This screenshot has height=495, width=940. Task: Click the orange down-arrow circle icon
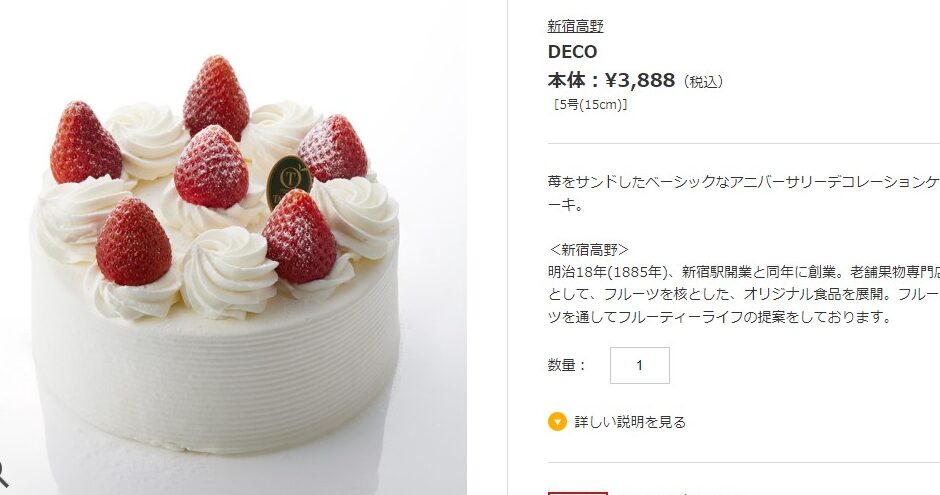[557, 422]
